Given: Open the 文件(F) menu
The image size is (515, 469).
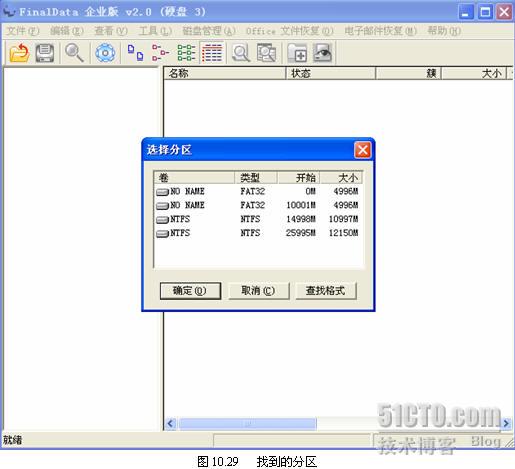Looking at the screenshot, I should coord(23,31).
